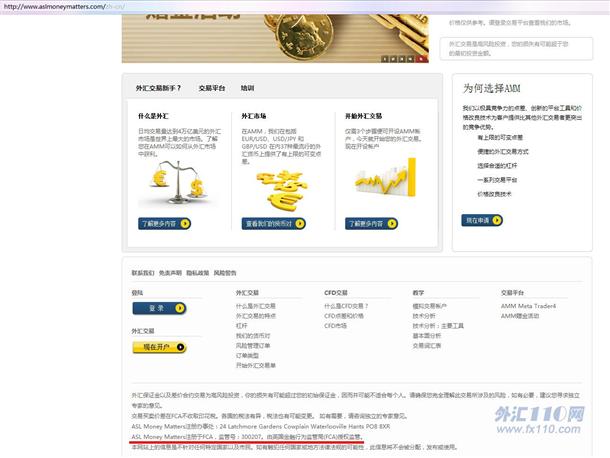Image resolution: width=610 pixels, height=458 pixels.
Task: Open the CFD点差和价格 link
Action: click(344, 316)
